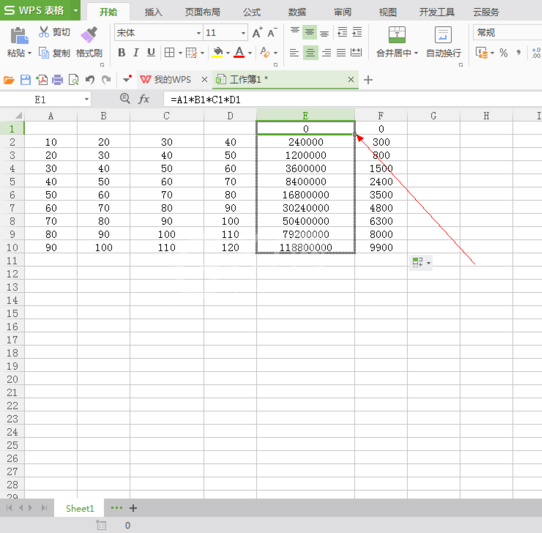This screenshot has width=542, height=533.
Task: Toggle Italic formatting
Action: click(136, 53)
